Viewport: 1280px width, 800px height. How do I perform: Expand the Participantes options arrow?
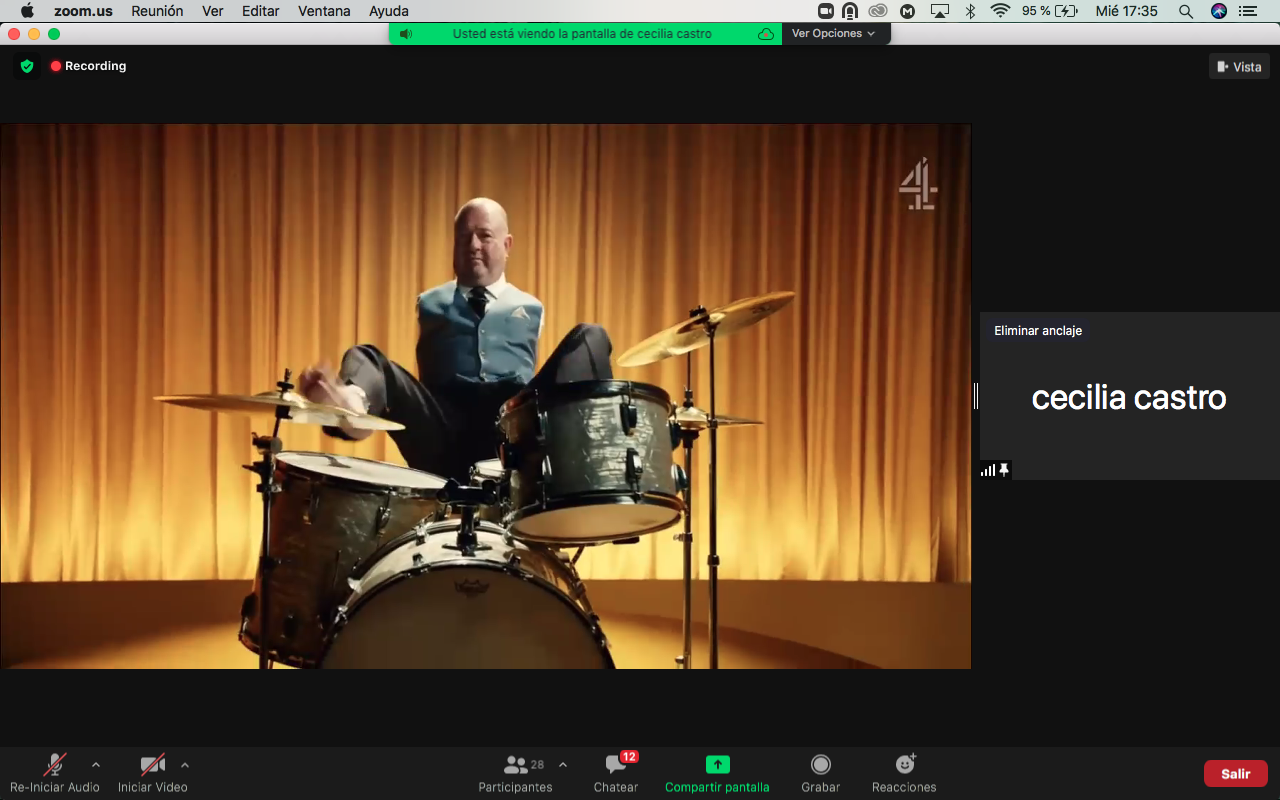point(563,765)
